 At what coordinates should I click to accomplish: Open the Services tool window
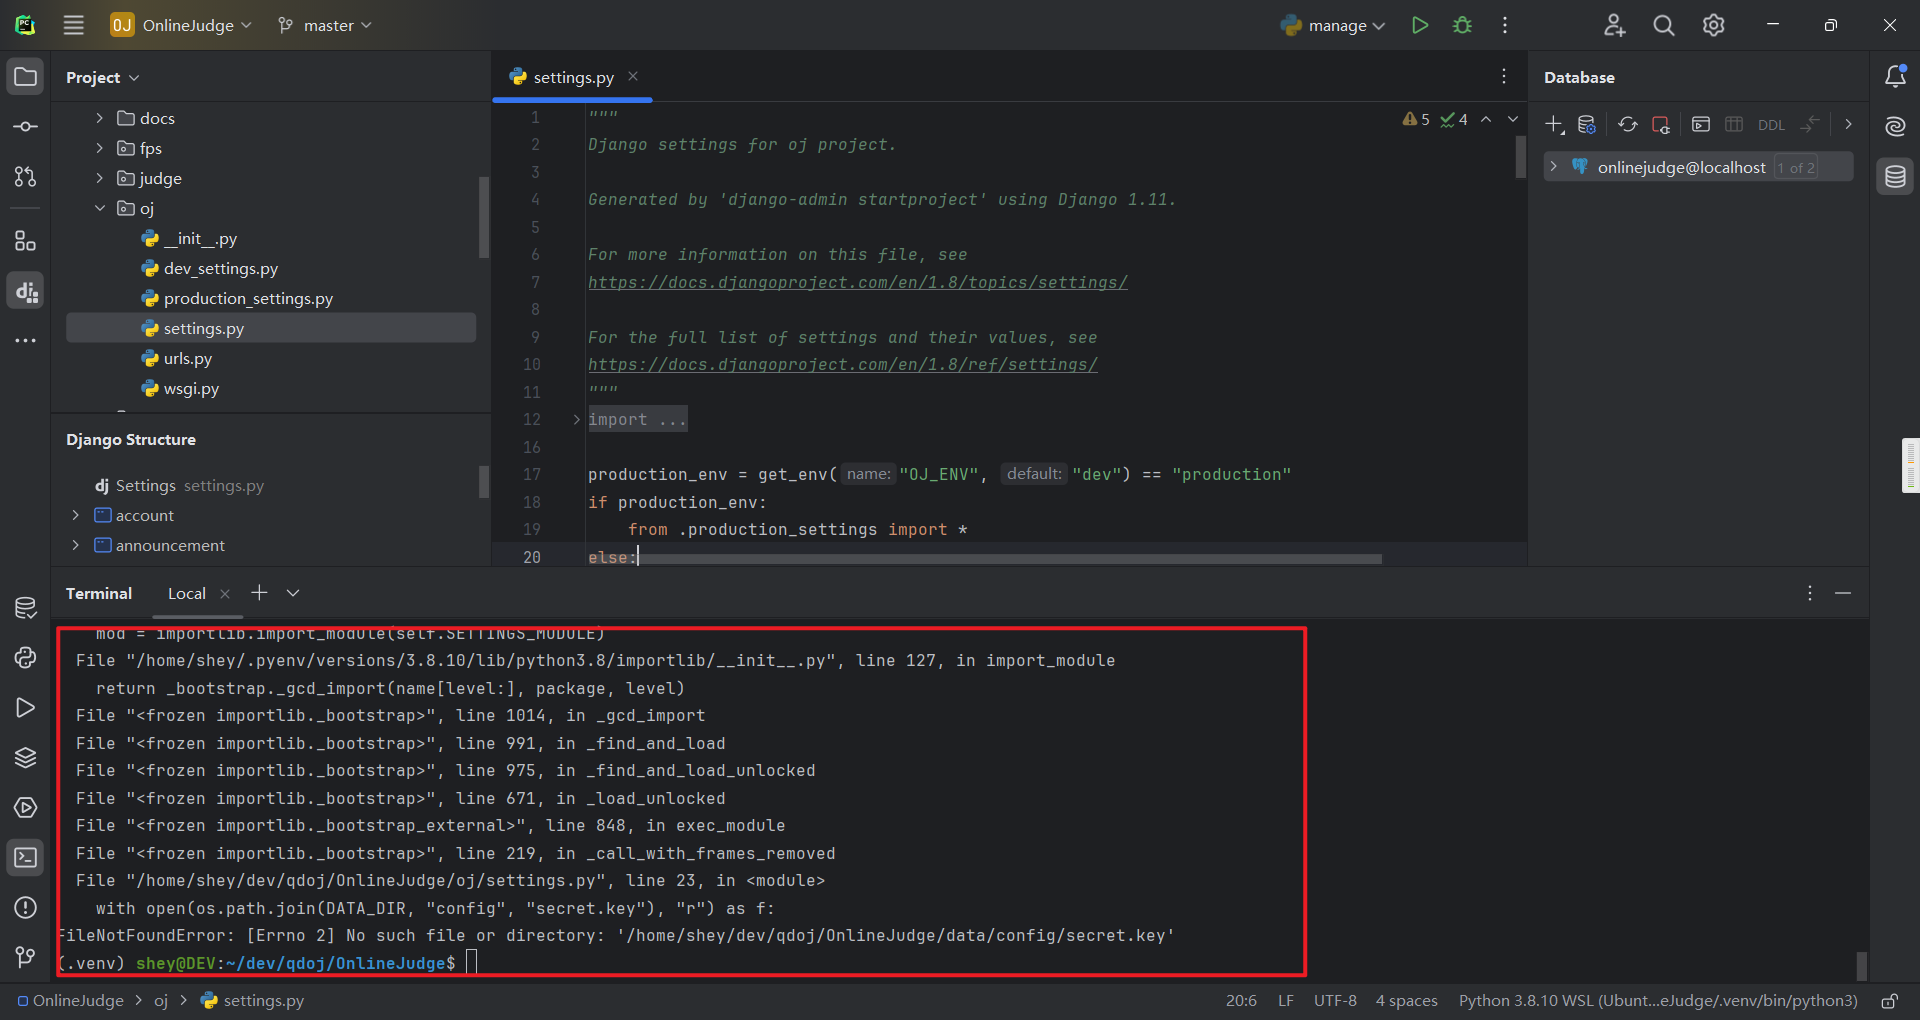pyautogui.click(x=25, y=807)
